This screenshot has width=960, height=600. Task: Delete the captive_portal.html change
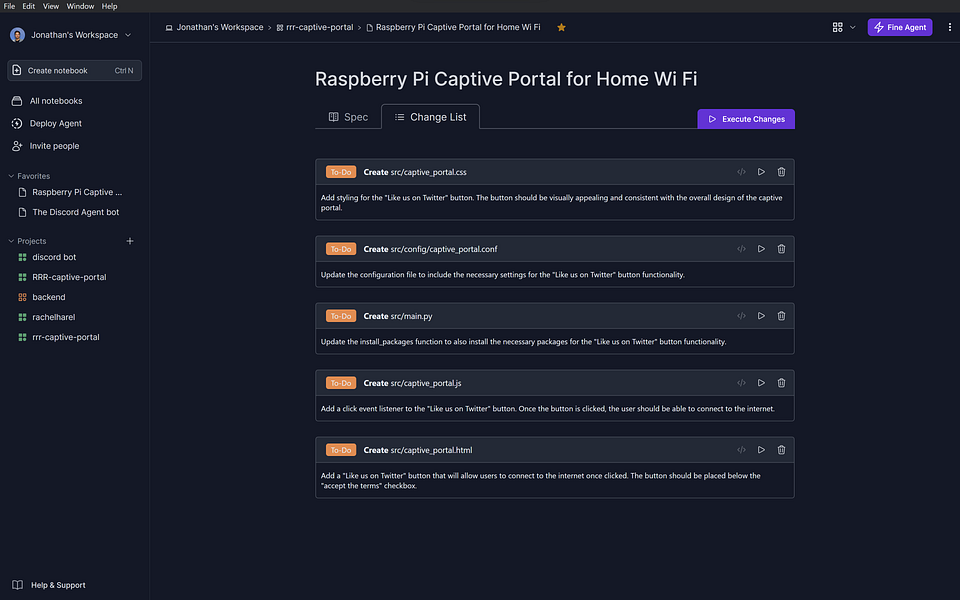click(781, 449)
